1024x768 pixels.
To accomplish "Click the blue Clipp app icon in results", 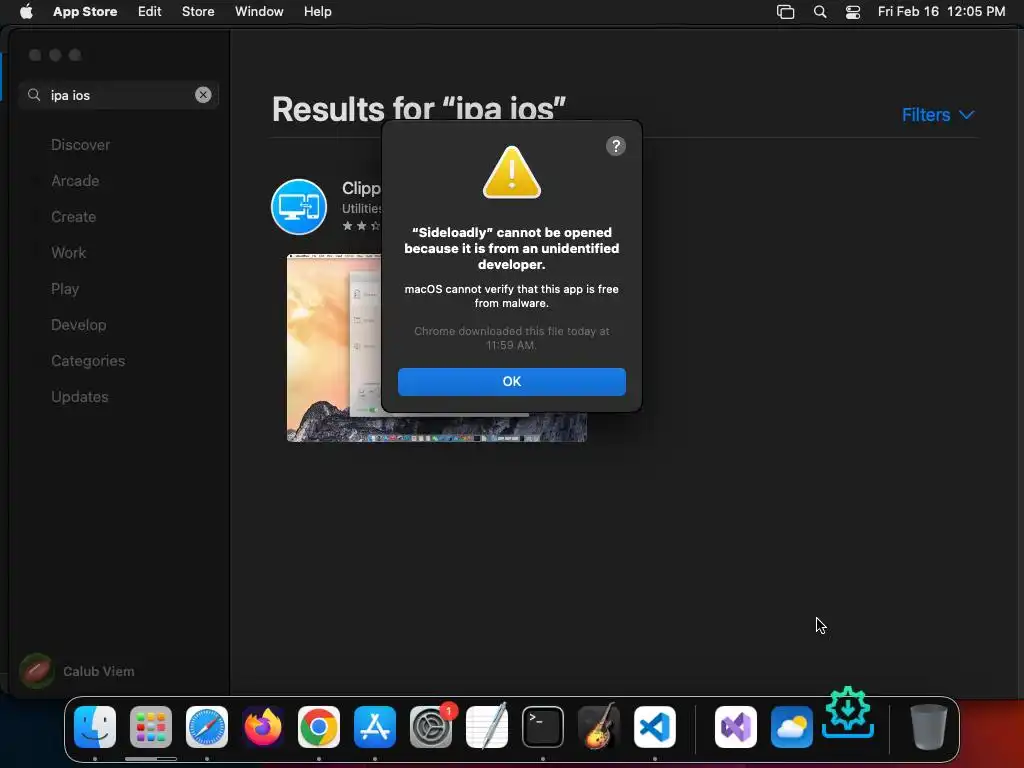I will point(299,206).
